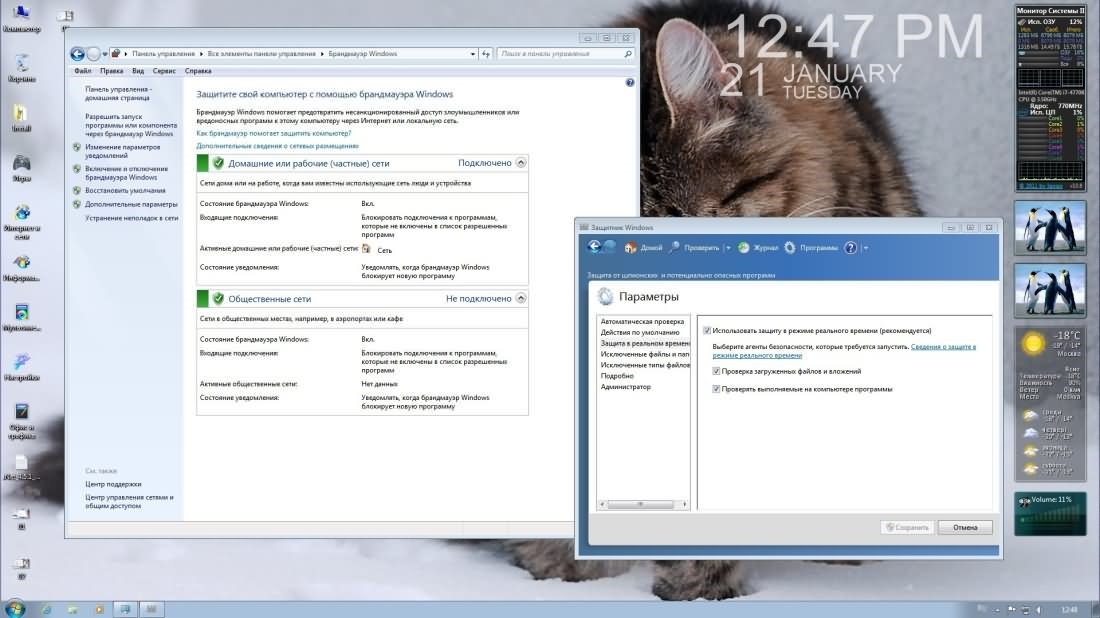Select the Игры gamepad desktop icon
The image size is (1100, 618).
(22, 168)
